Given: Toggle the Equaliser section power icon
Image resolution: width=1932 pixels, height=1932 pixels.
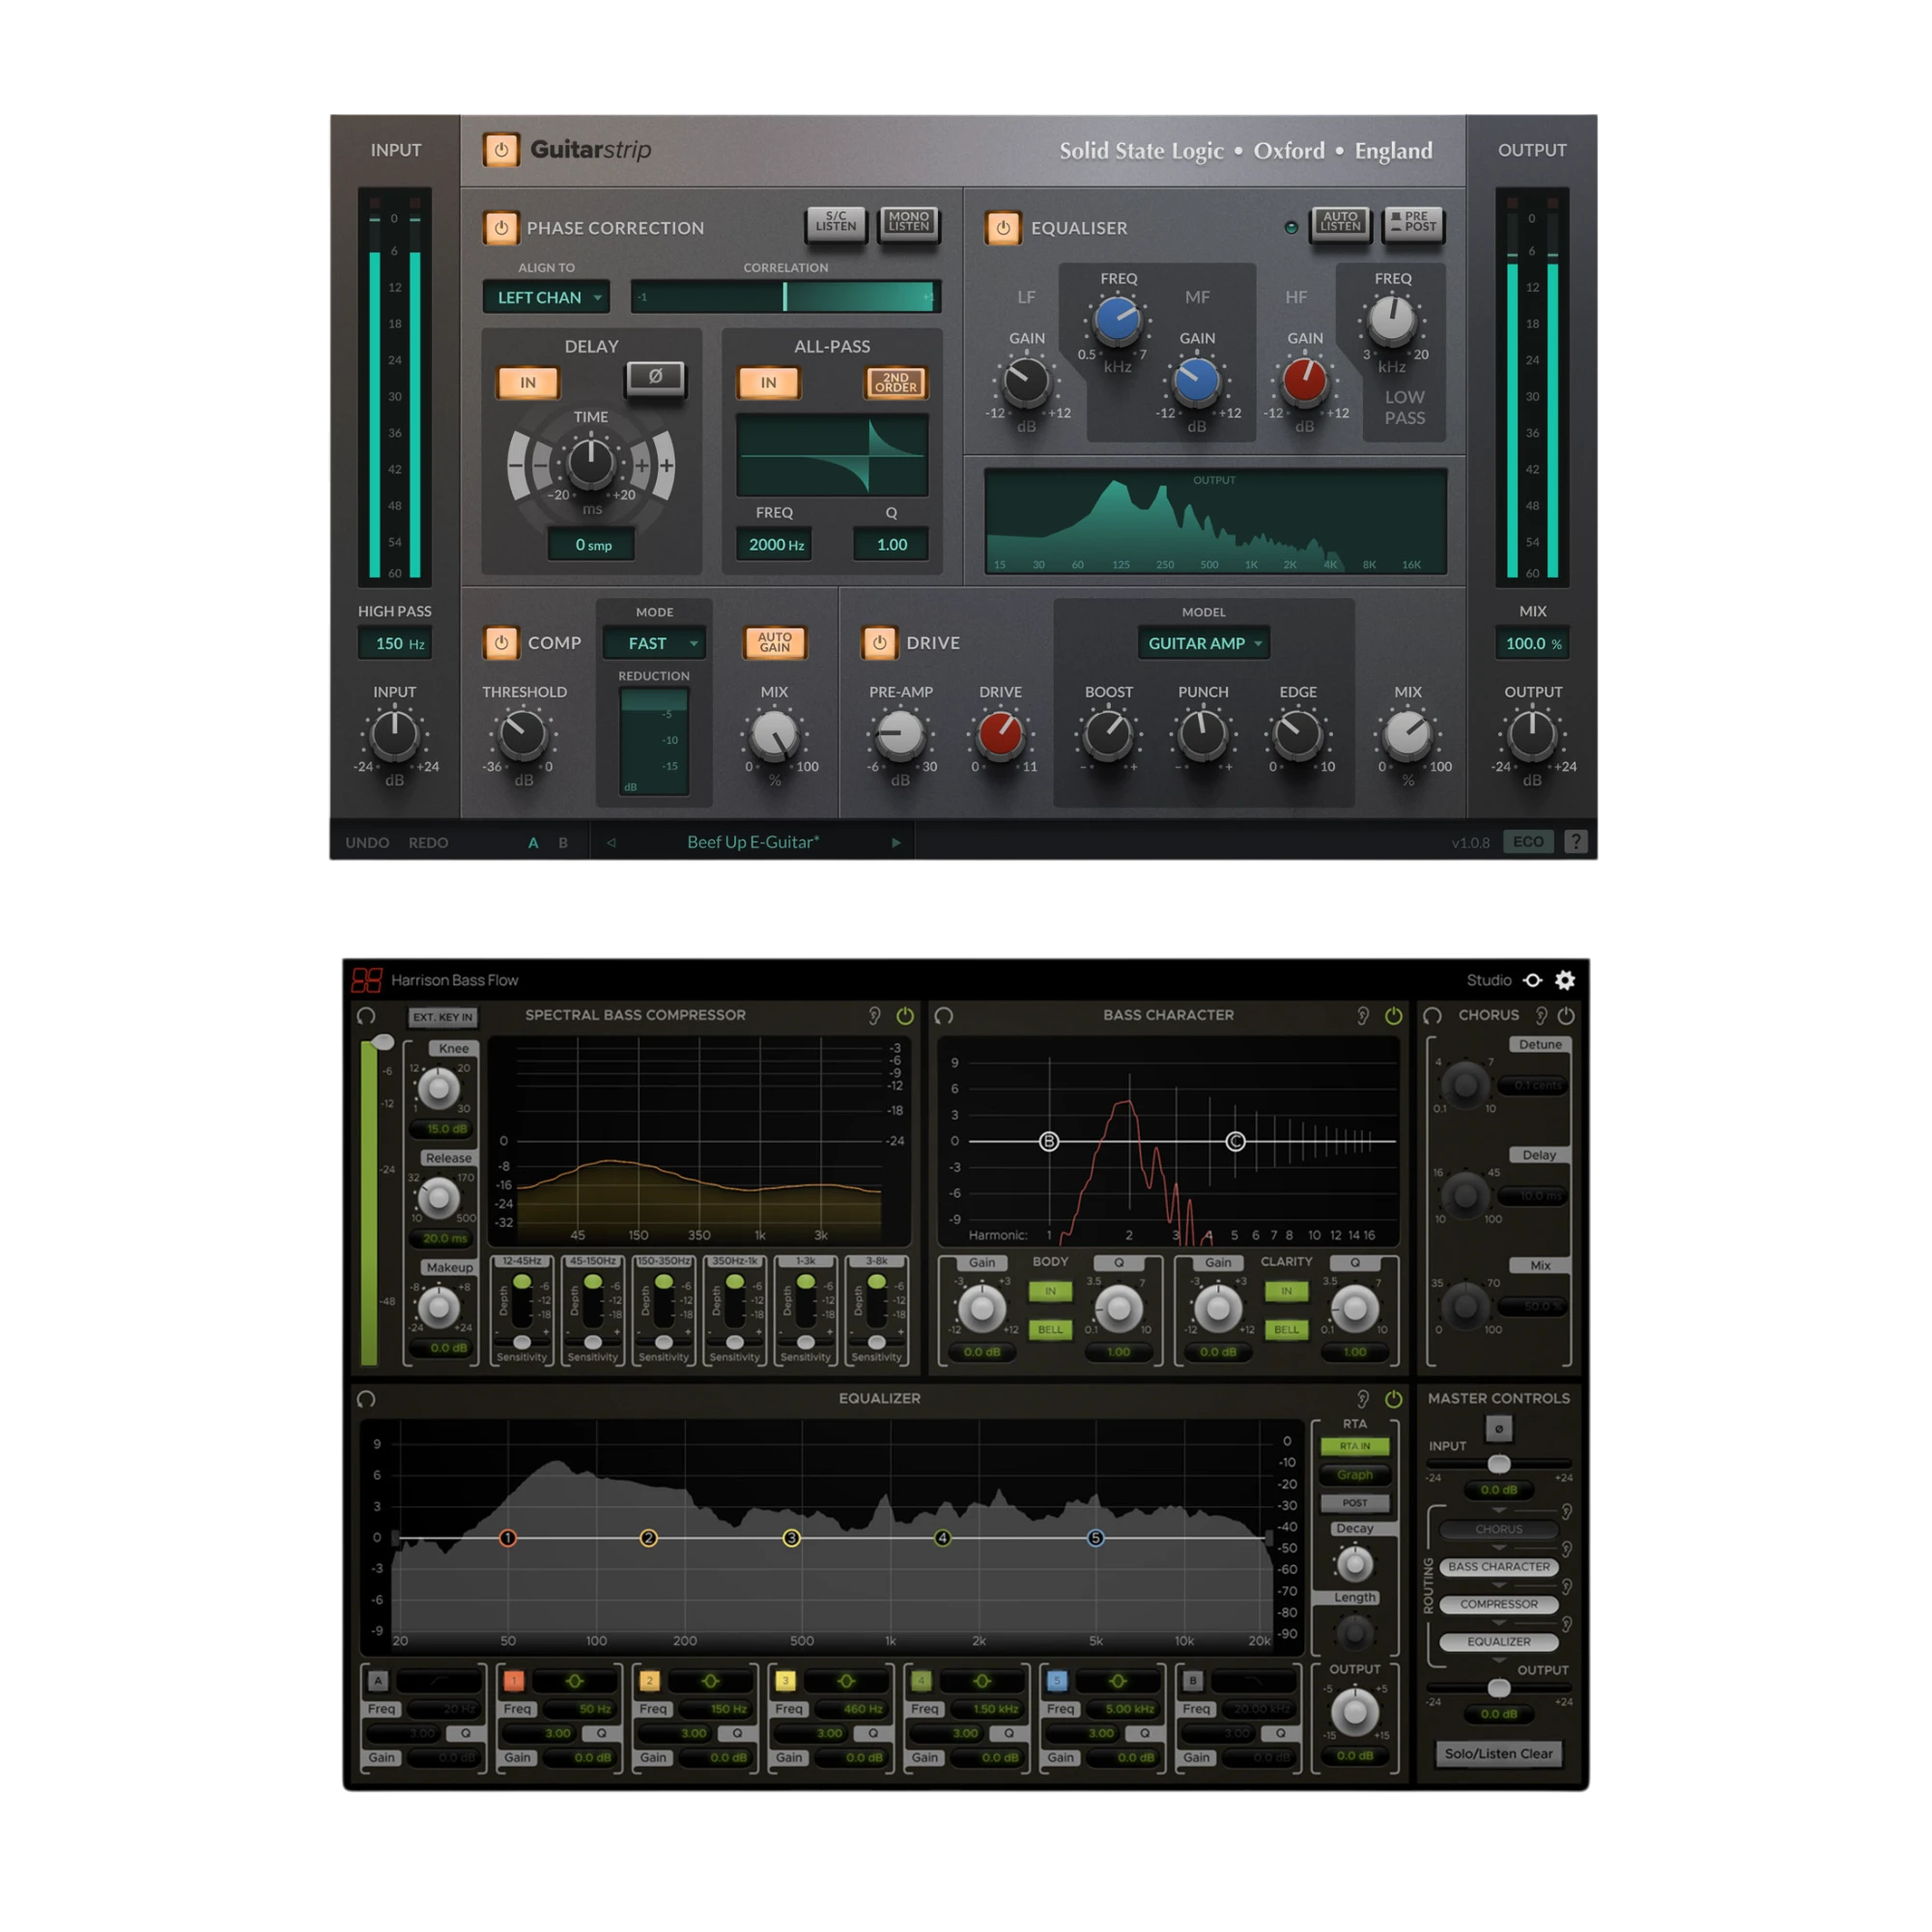Looking at the screenshot, I should [x=1003, y=228].
